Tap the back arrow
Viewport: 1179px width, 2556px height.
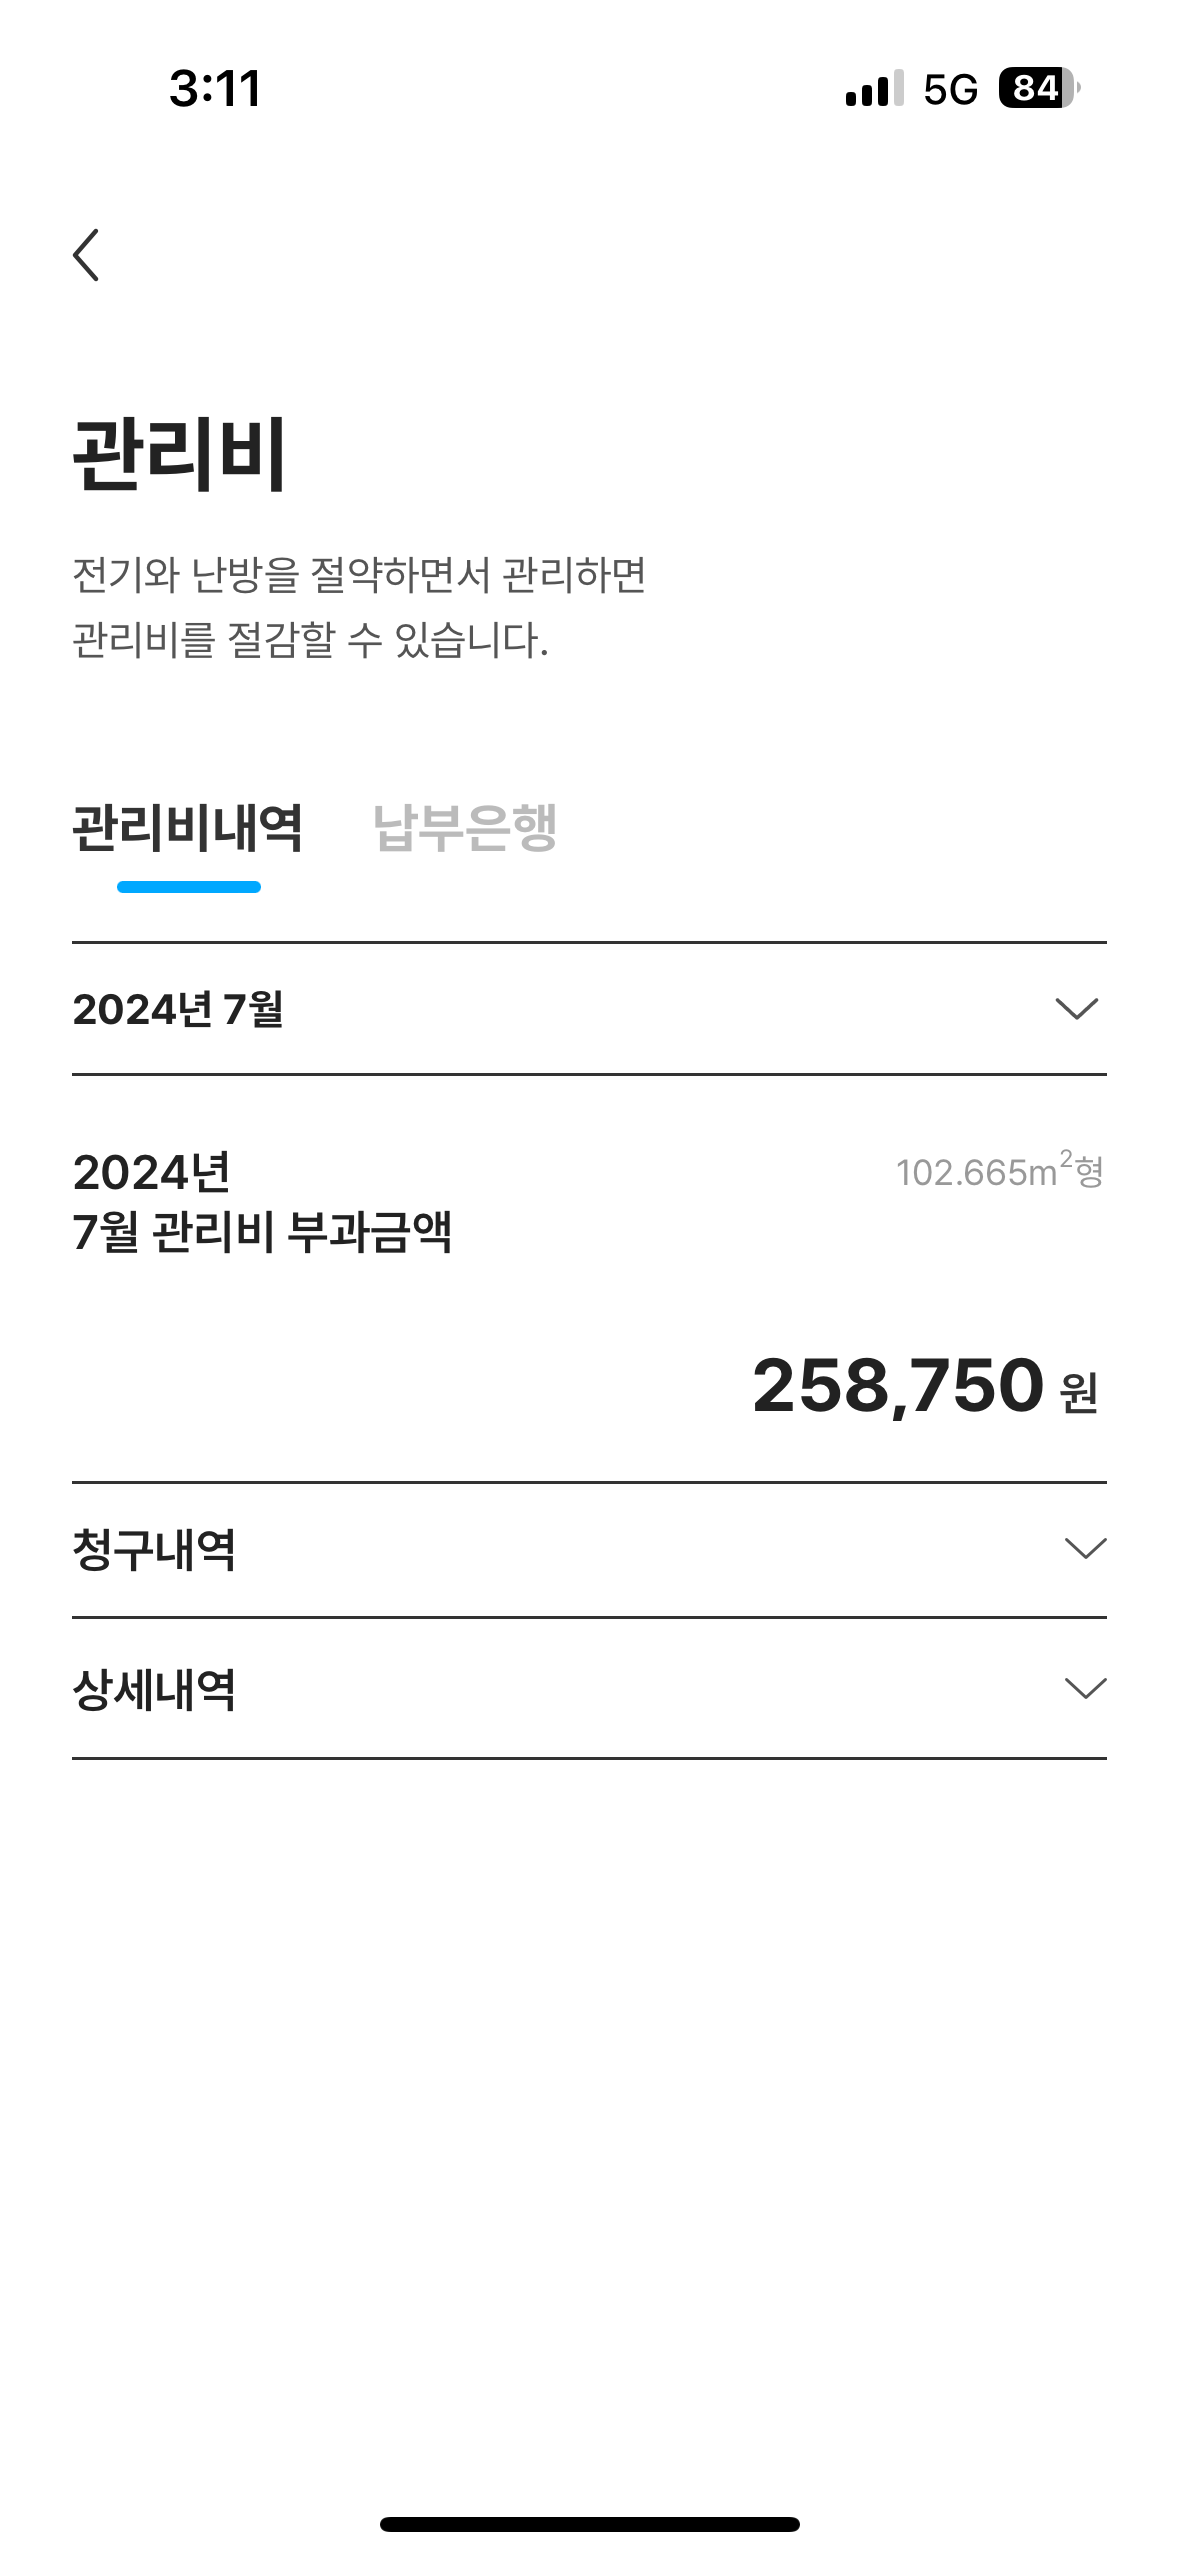pos(87,255)
